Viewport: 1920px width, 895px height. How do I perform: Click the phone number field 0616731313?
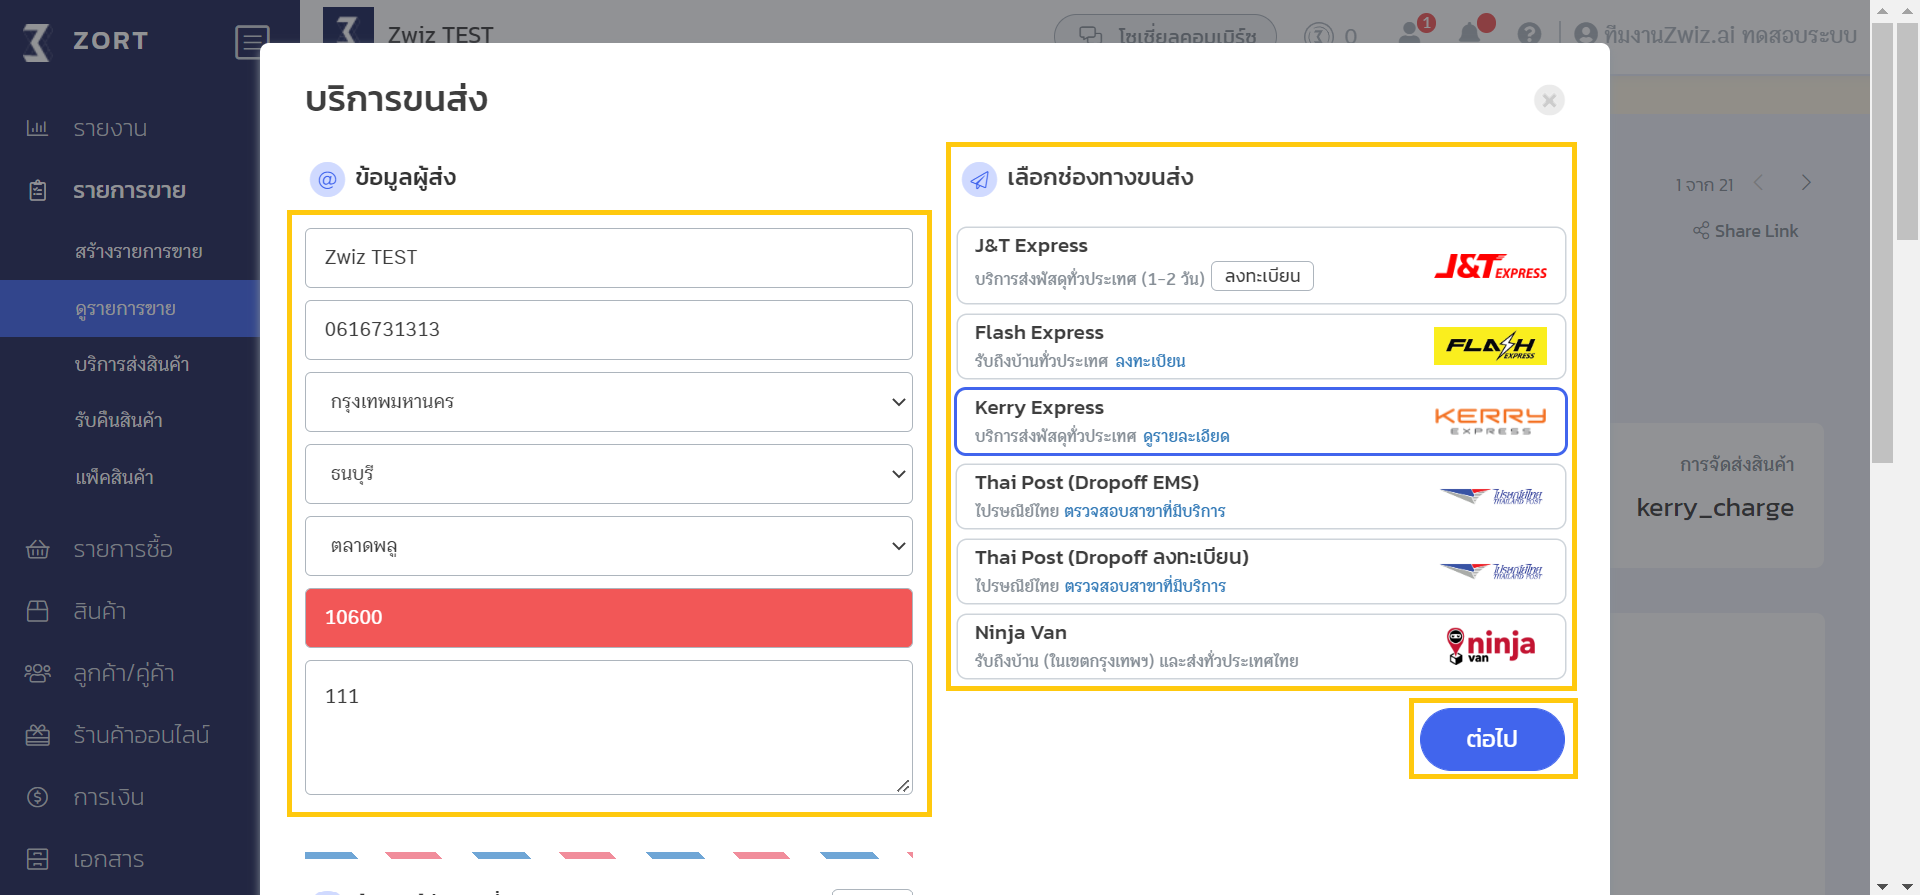[x=609, y=330]
